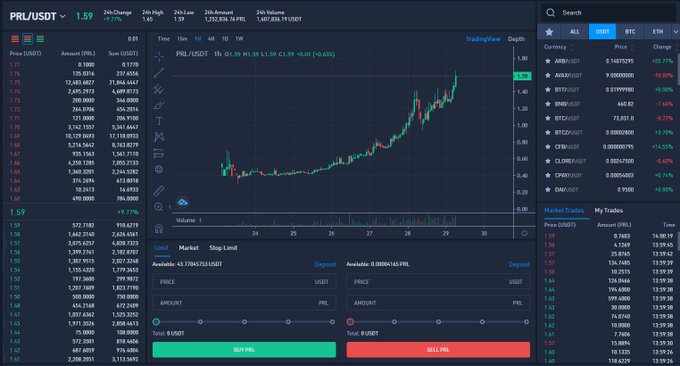Click the BUY PRL button
This screenshot has height=366, width=680.
244,350
